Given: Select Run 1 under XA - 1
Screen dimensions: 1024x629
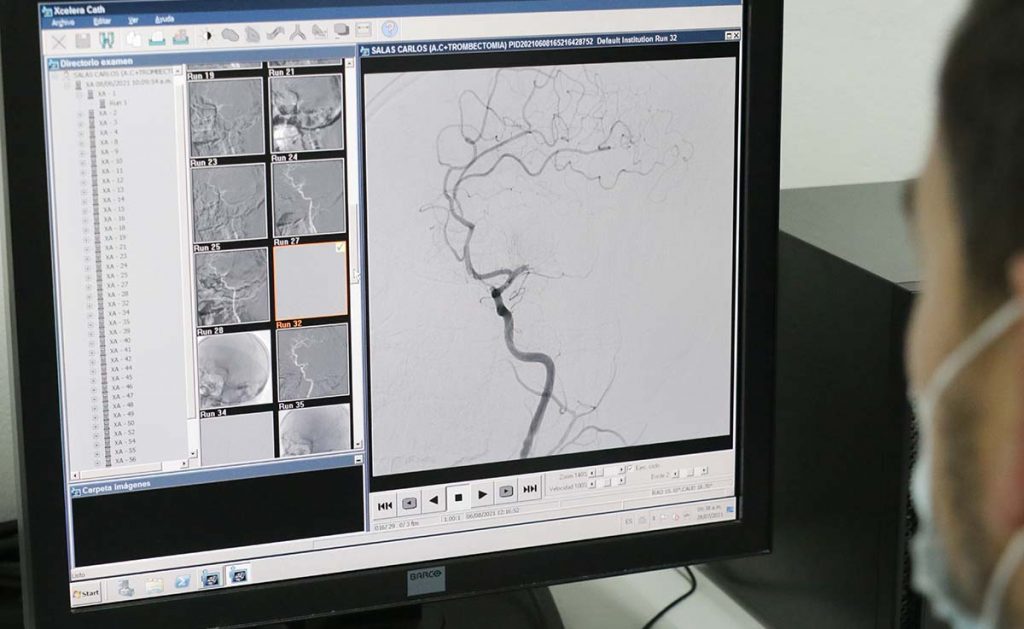Looking at the screenshot, I should pyautogui.click(x=118, y=103).
